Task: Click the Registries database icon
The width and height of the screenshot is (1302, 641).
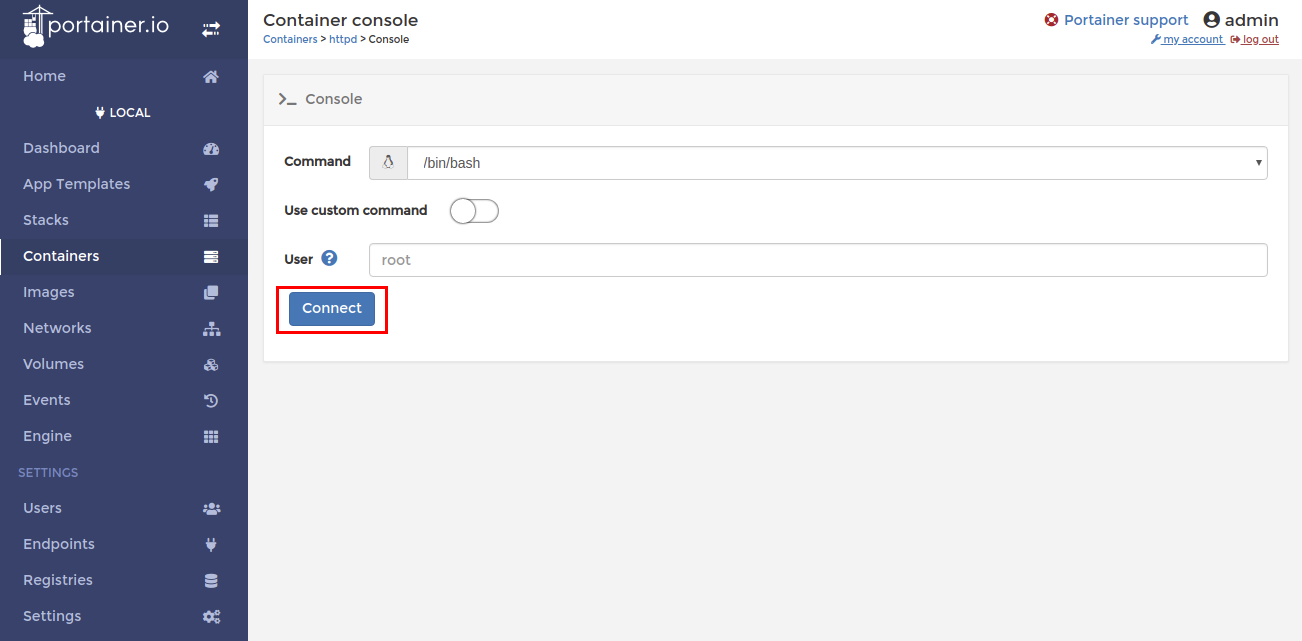Action: 211,581
